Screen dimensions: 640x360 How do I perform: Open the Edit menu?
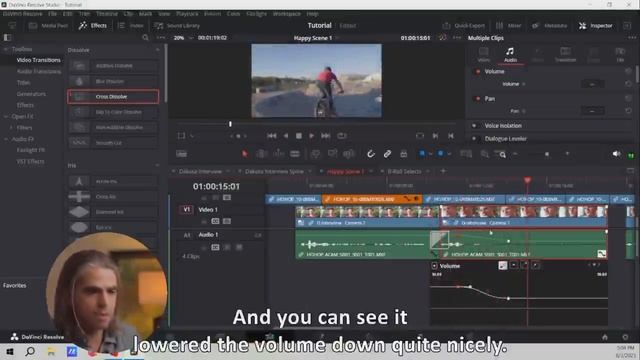point(67,13)
